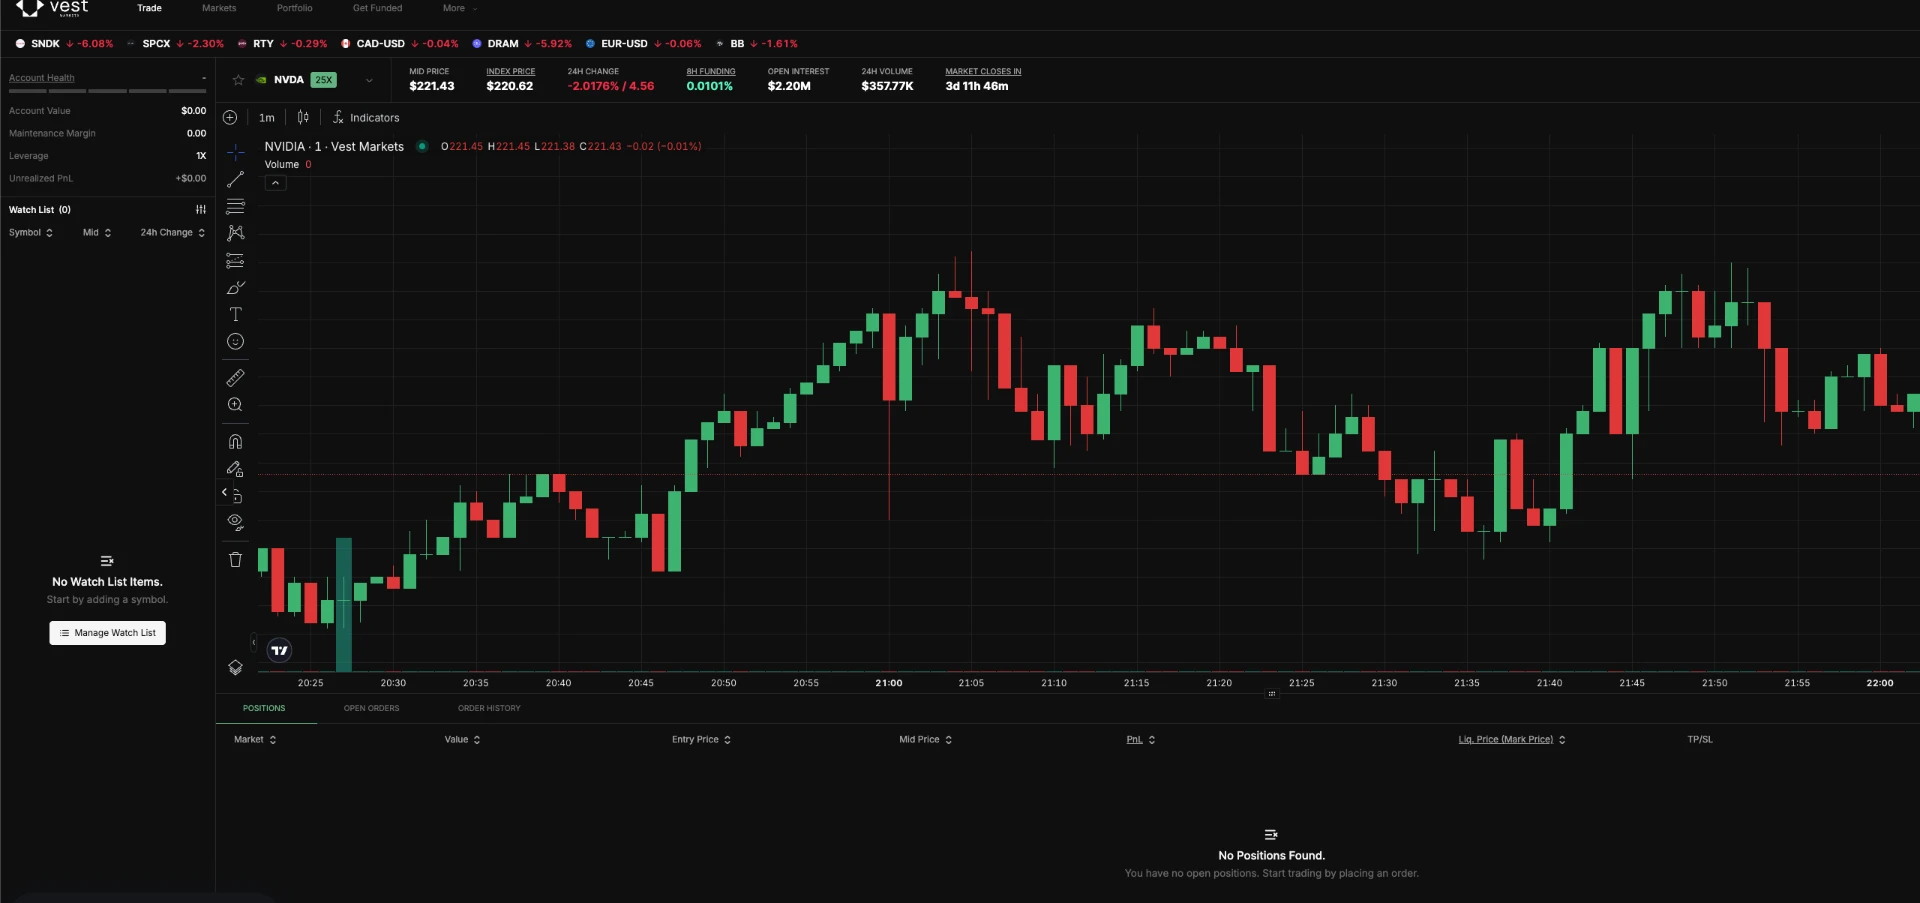This screenshot has width=1920, height=903.
Task: Click the Vest logo
Action: 53,8
